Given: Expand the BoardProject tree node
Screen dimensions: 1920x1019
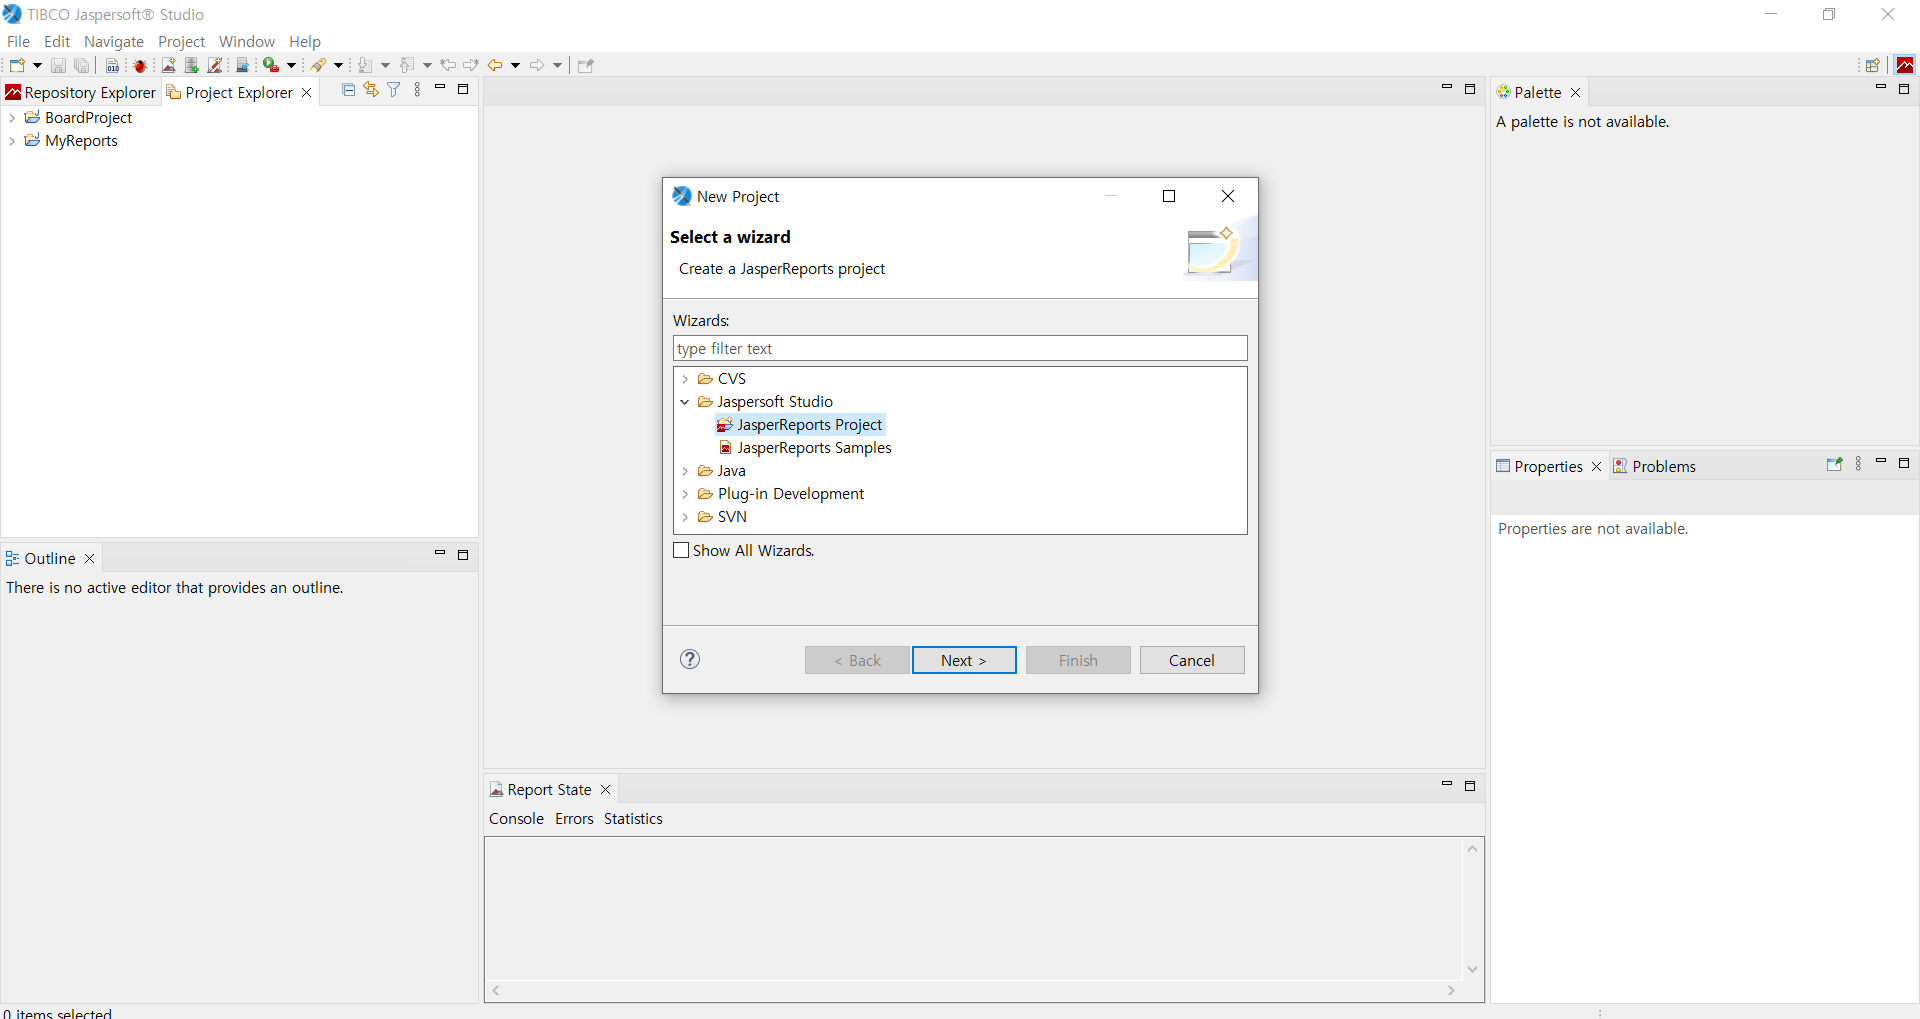Looking at the screenshot, I should click(x=12, y=118).
